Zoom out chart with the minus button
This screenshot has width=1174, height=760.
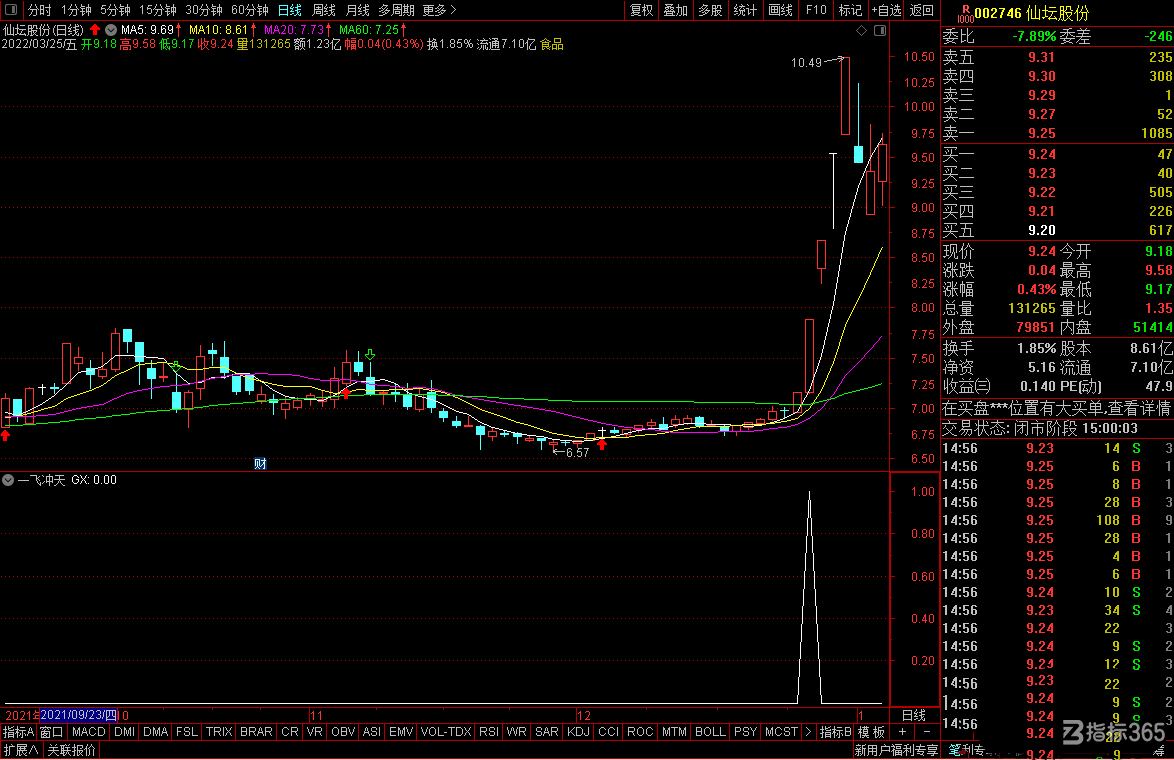tap(926, 732)
